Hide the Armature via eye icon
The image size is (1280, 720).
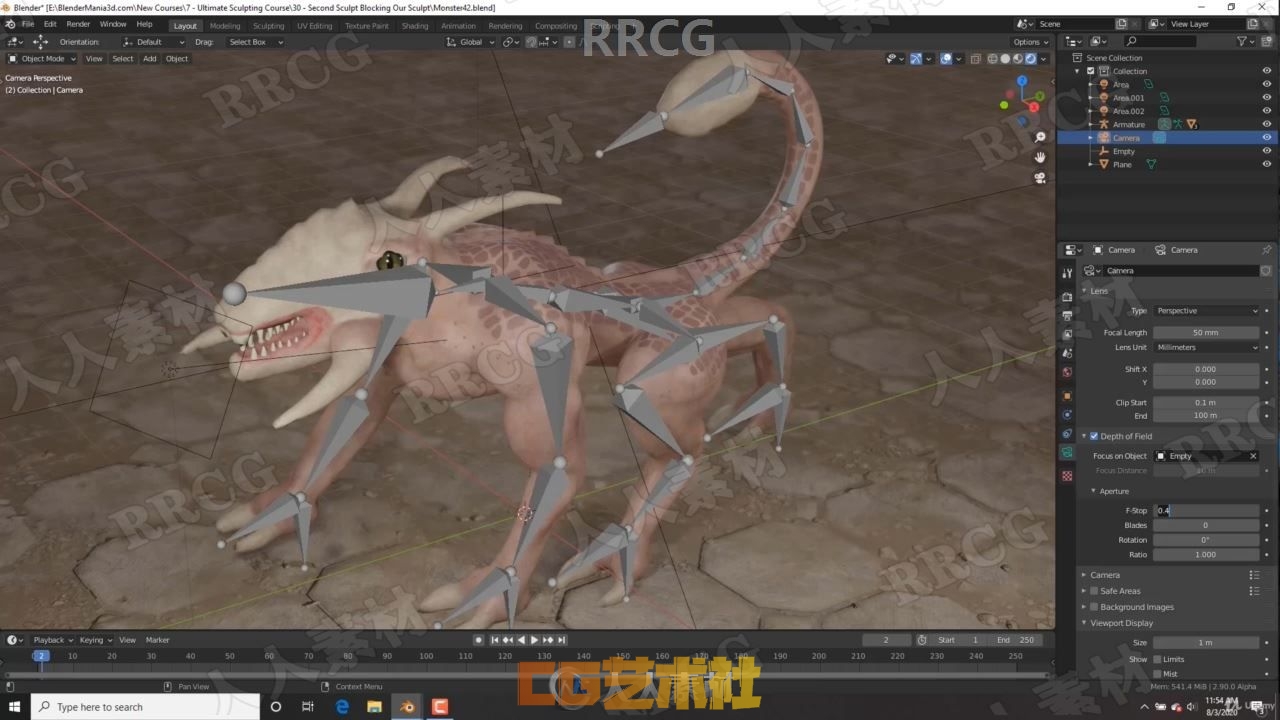(x=1266, y=124)
